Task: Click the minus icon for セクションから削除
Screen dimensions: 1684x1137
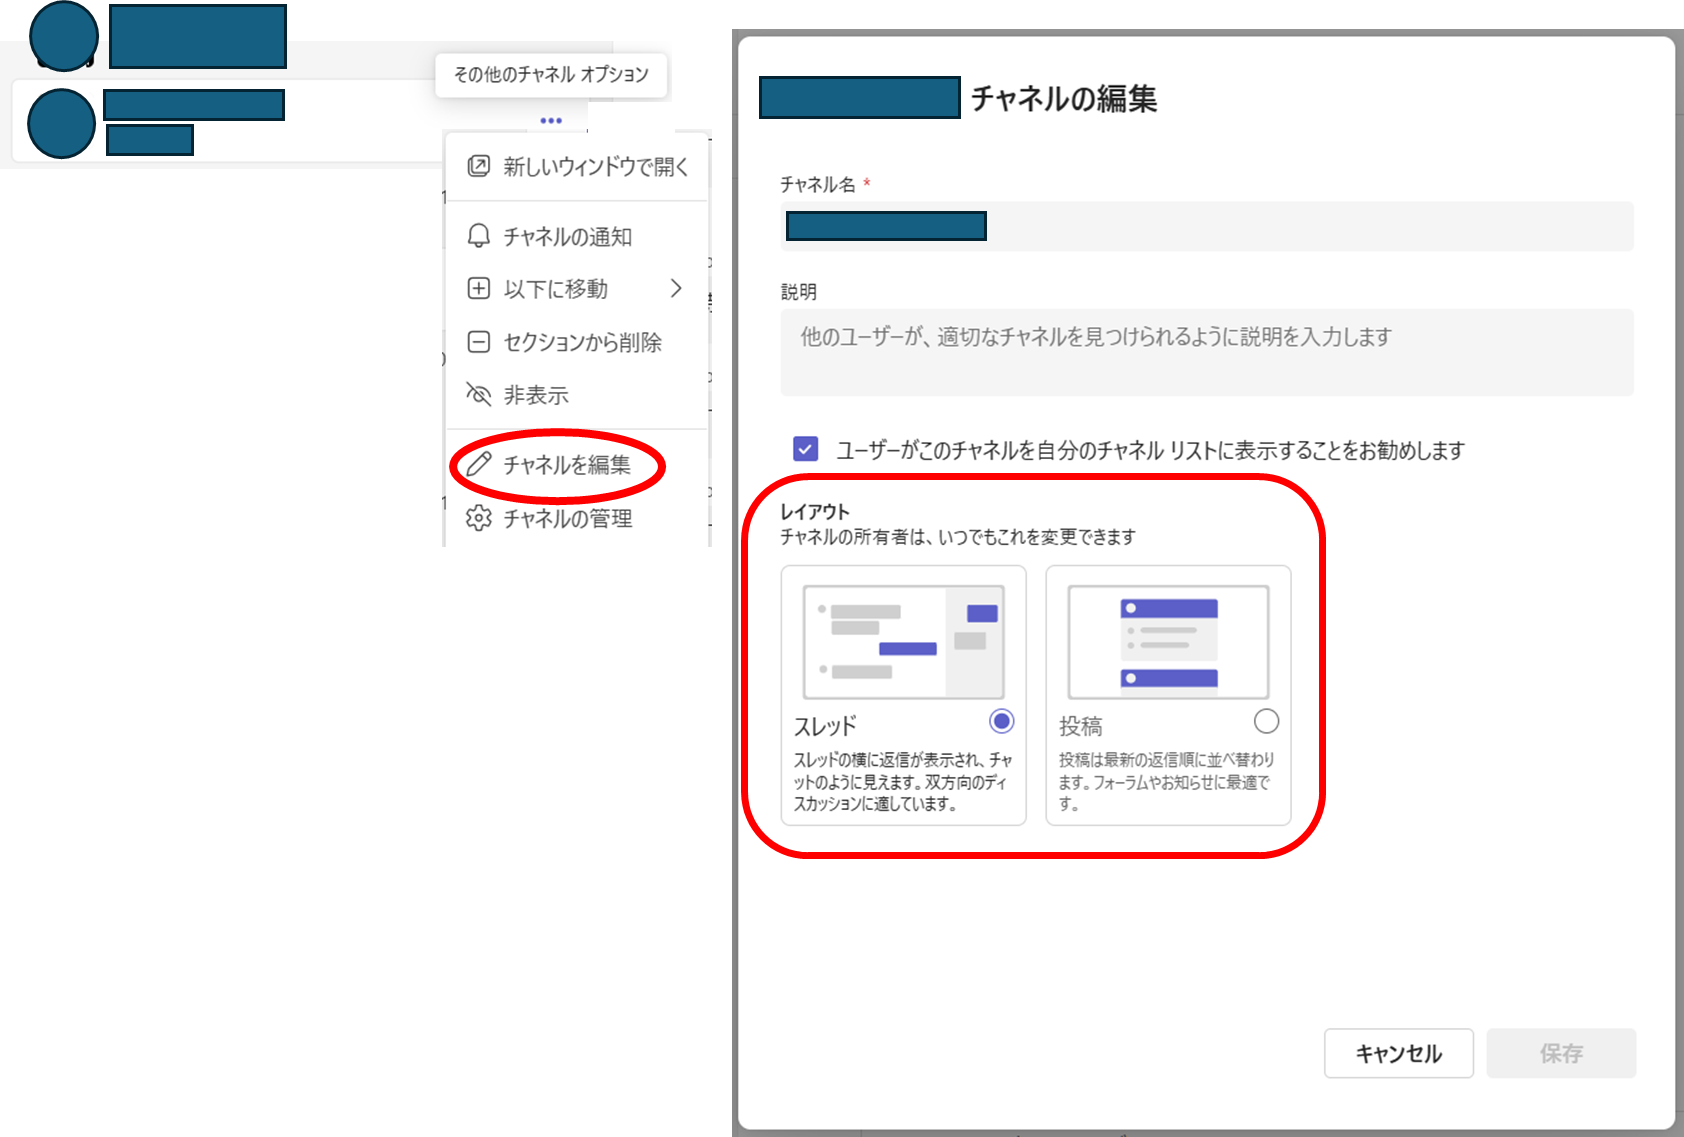Action: coord(479,342)
